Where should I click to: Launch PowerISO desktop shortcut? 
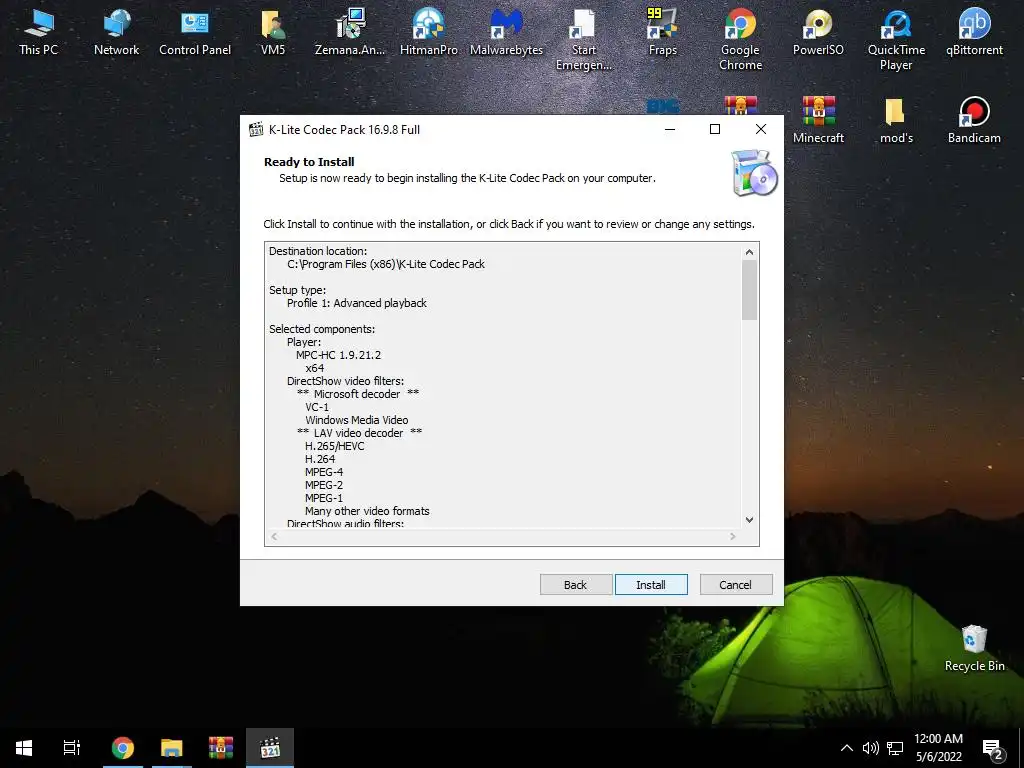pyautogui.click(x=818, y=31)
